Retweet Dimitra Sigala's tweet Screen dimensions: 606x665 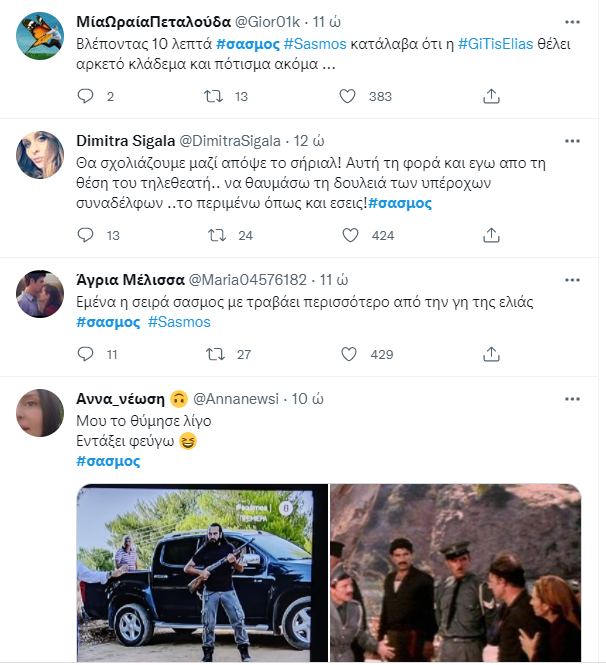pos(214,235)
